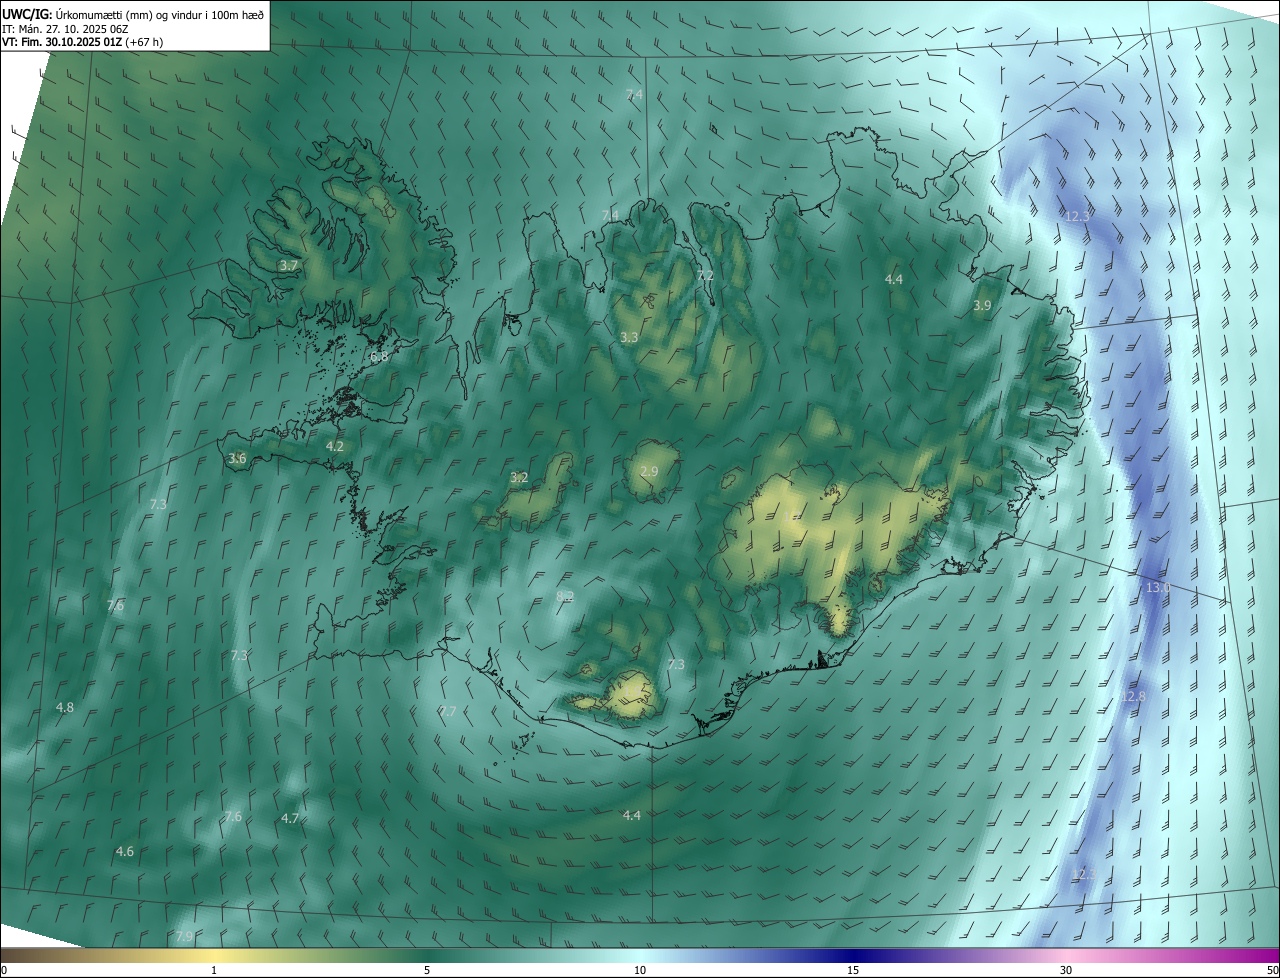Click the 4.7 value label on the map
1280x978 pixels.
pos(290,818)
